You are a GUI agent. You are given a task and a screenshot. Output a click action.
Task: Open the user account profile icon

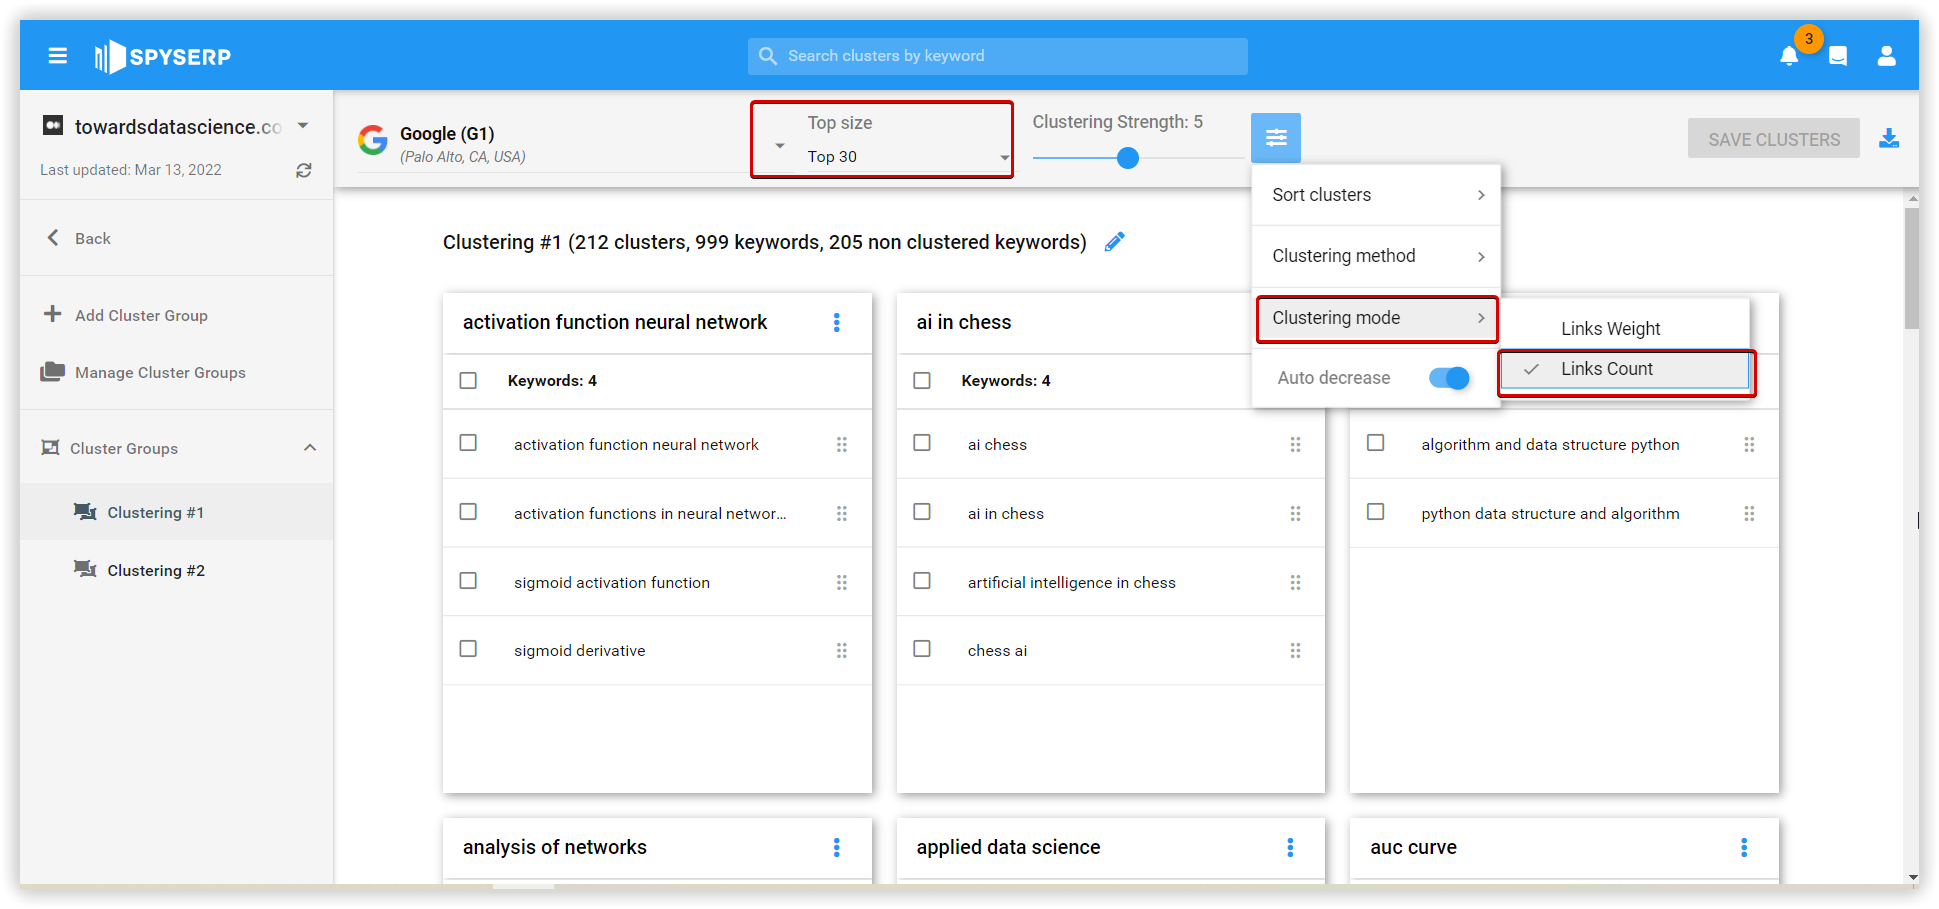click(x=1886, y=56)
